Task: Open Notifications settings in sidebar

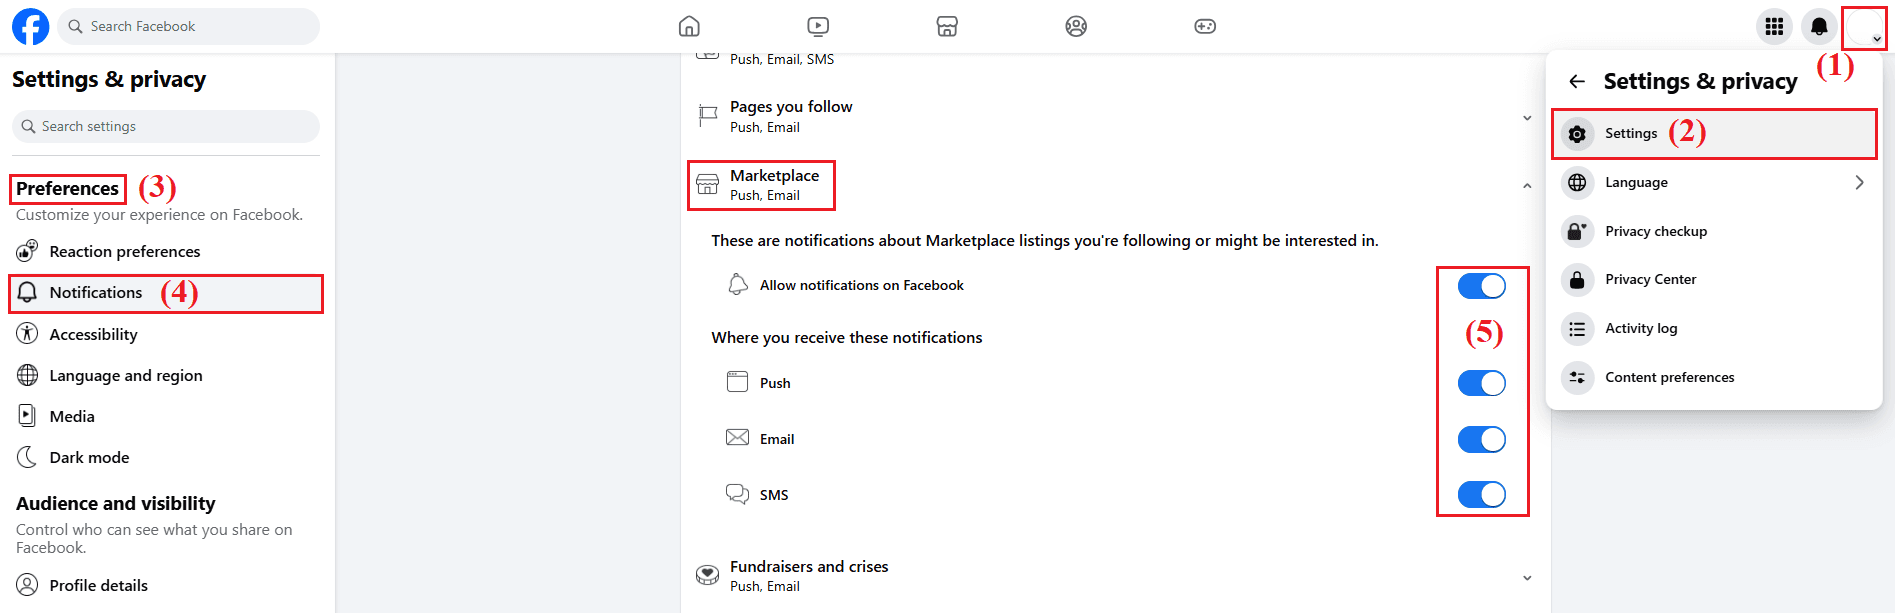Action: point(166,293)
